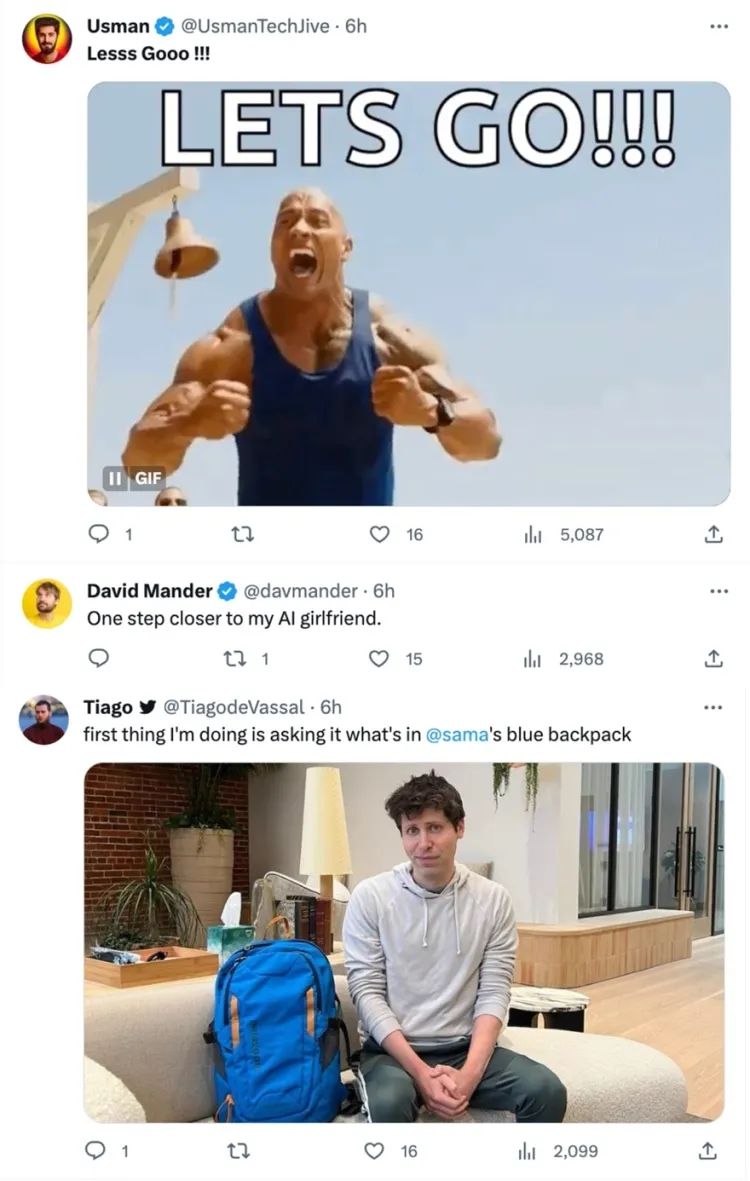Open more options on Usman's tweet
The height and width of the screenshot is (1181, 750).
(x=718, y=26)
